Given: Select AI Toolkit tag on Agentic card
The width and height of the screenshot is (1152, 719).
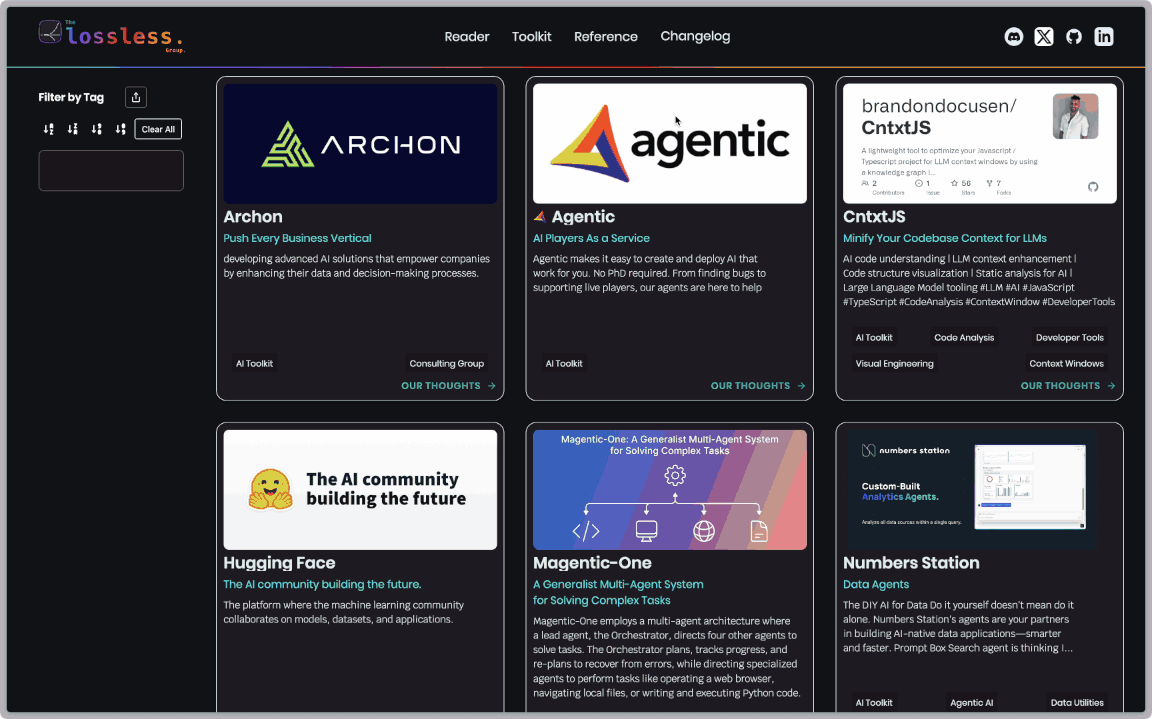Looking at the screenshot, I should [564, 364].
